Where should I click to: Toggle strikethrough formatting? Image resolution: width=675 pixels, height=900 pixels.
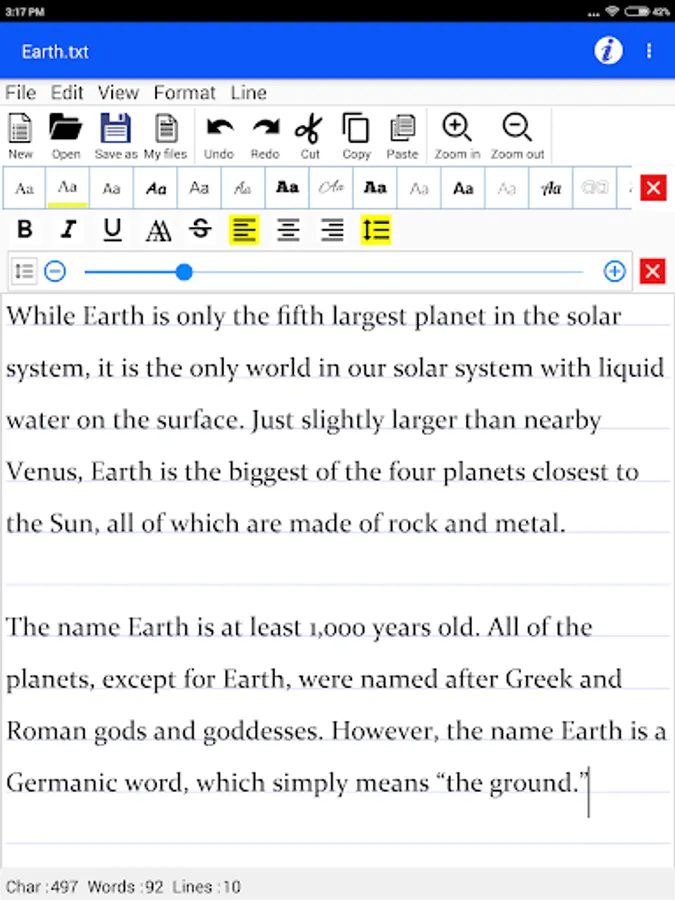[200, 229]
